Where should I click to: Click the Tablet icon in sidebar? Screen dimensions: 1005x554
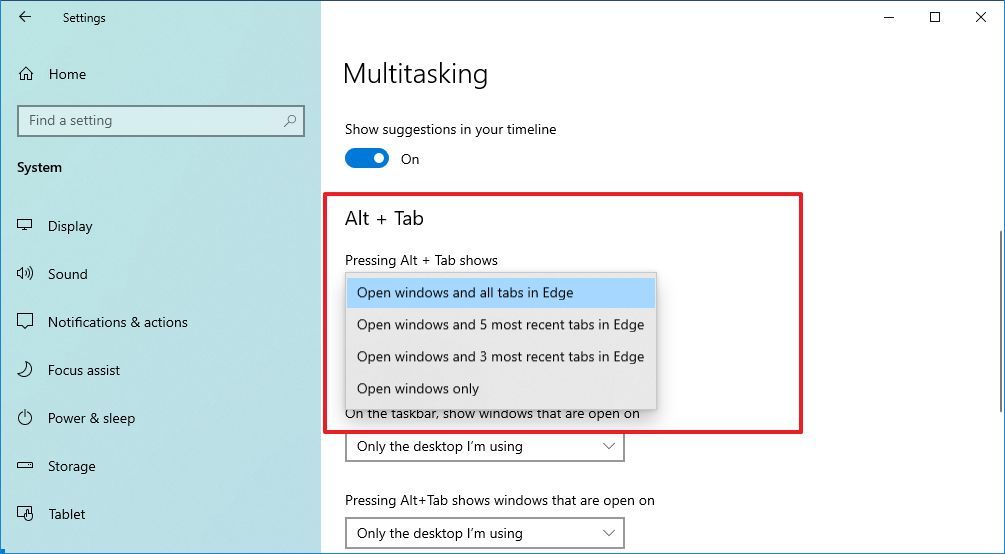click(x=26, y=514)
